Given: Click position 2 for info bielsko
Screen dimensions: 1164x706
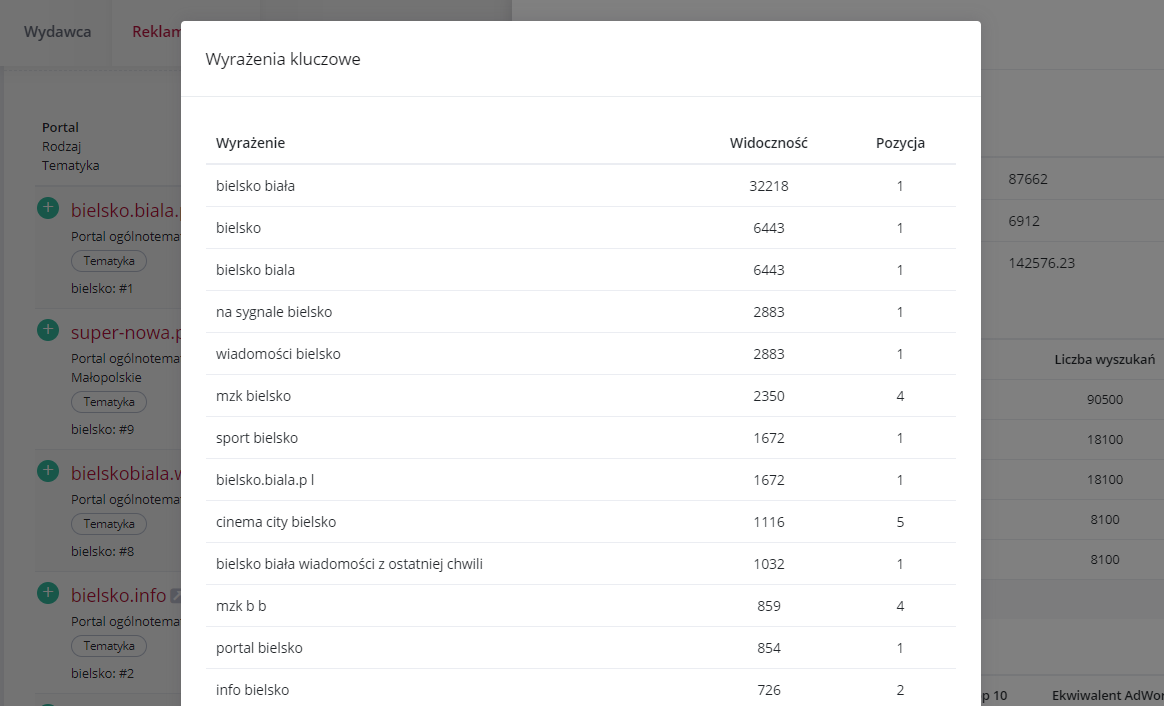Looking at the screenshot, I should click(x=900, y=690).
